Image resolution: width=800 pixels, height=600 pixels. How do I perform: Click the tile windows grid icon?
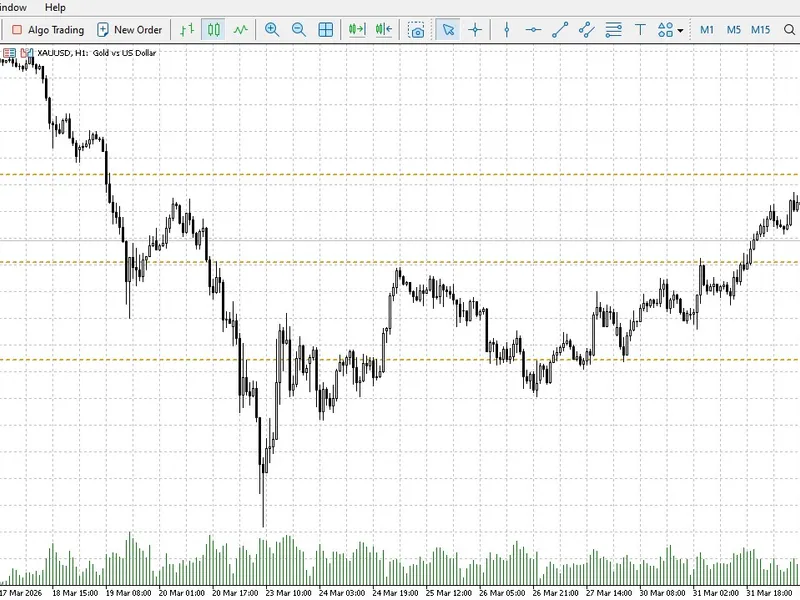click(x=326, y=30)
